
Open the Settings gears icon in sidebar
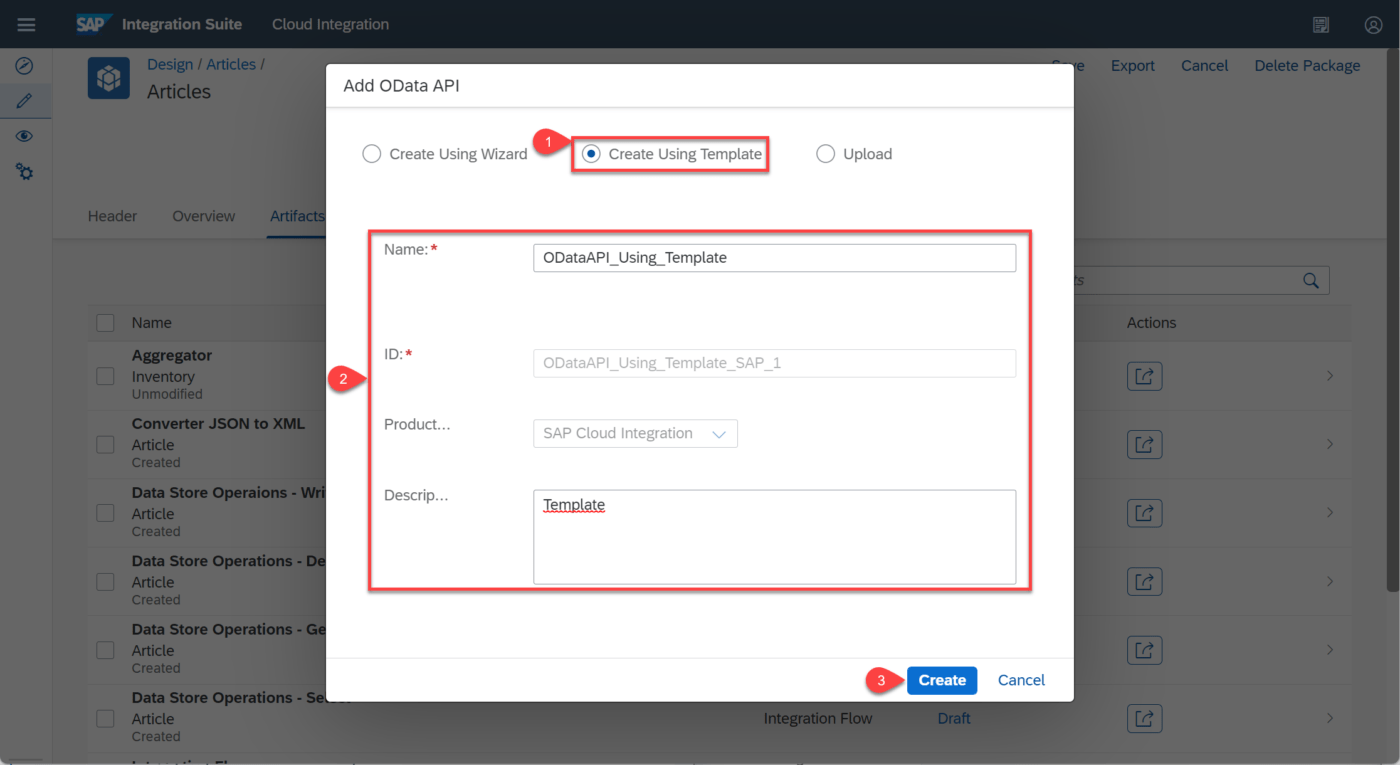25,172
